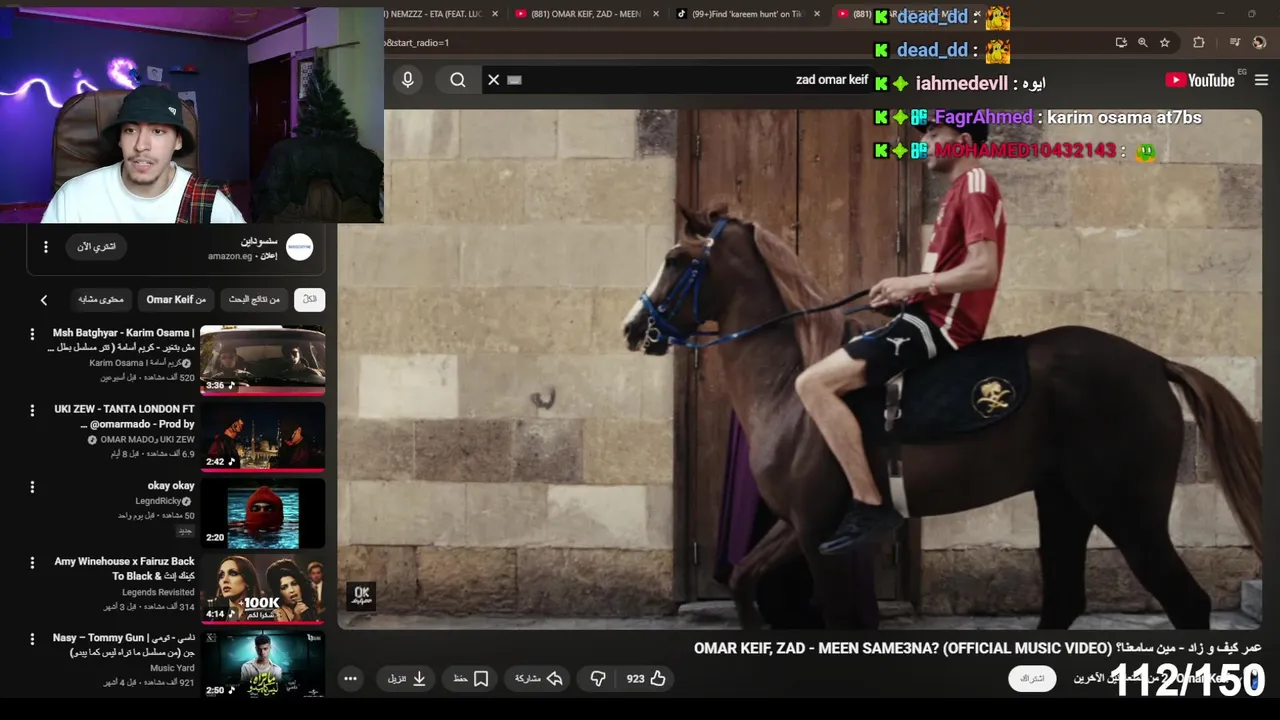Select the الكل filter chip
This screenshot has height=720, width=1280.
[x=310, y=299]
